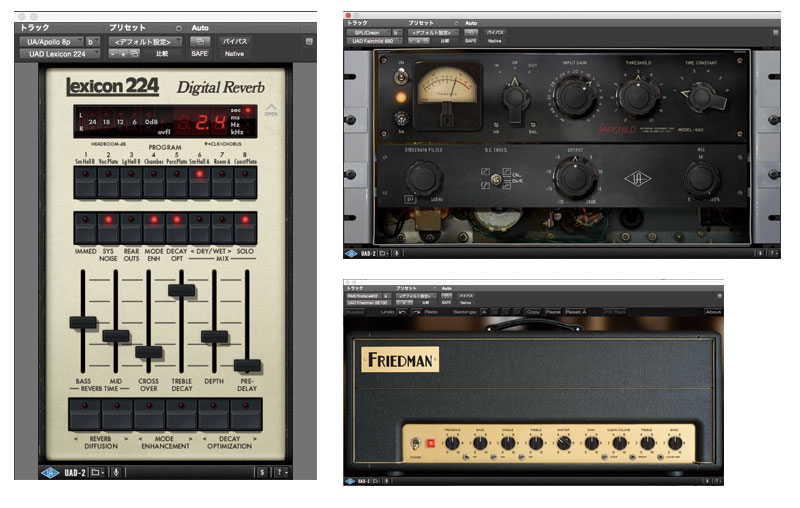This screenshot has height=508, width=800.
Task: Click the Fairchild SIDECHAIN FILTER knob
Action: (423, 178)
